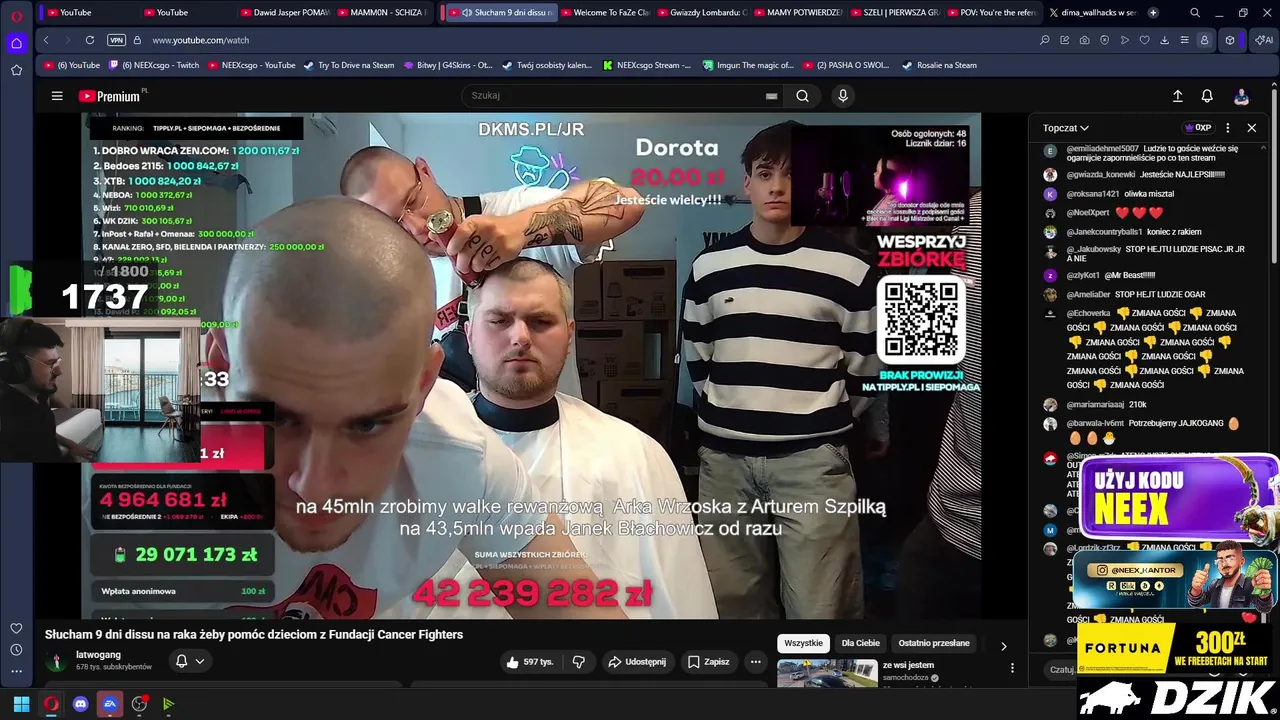
Task: Open Discord from the taskbar
Action: 80,704
